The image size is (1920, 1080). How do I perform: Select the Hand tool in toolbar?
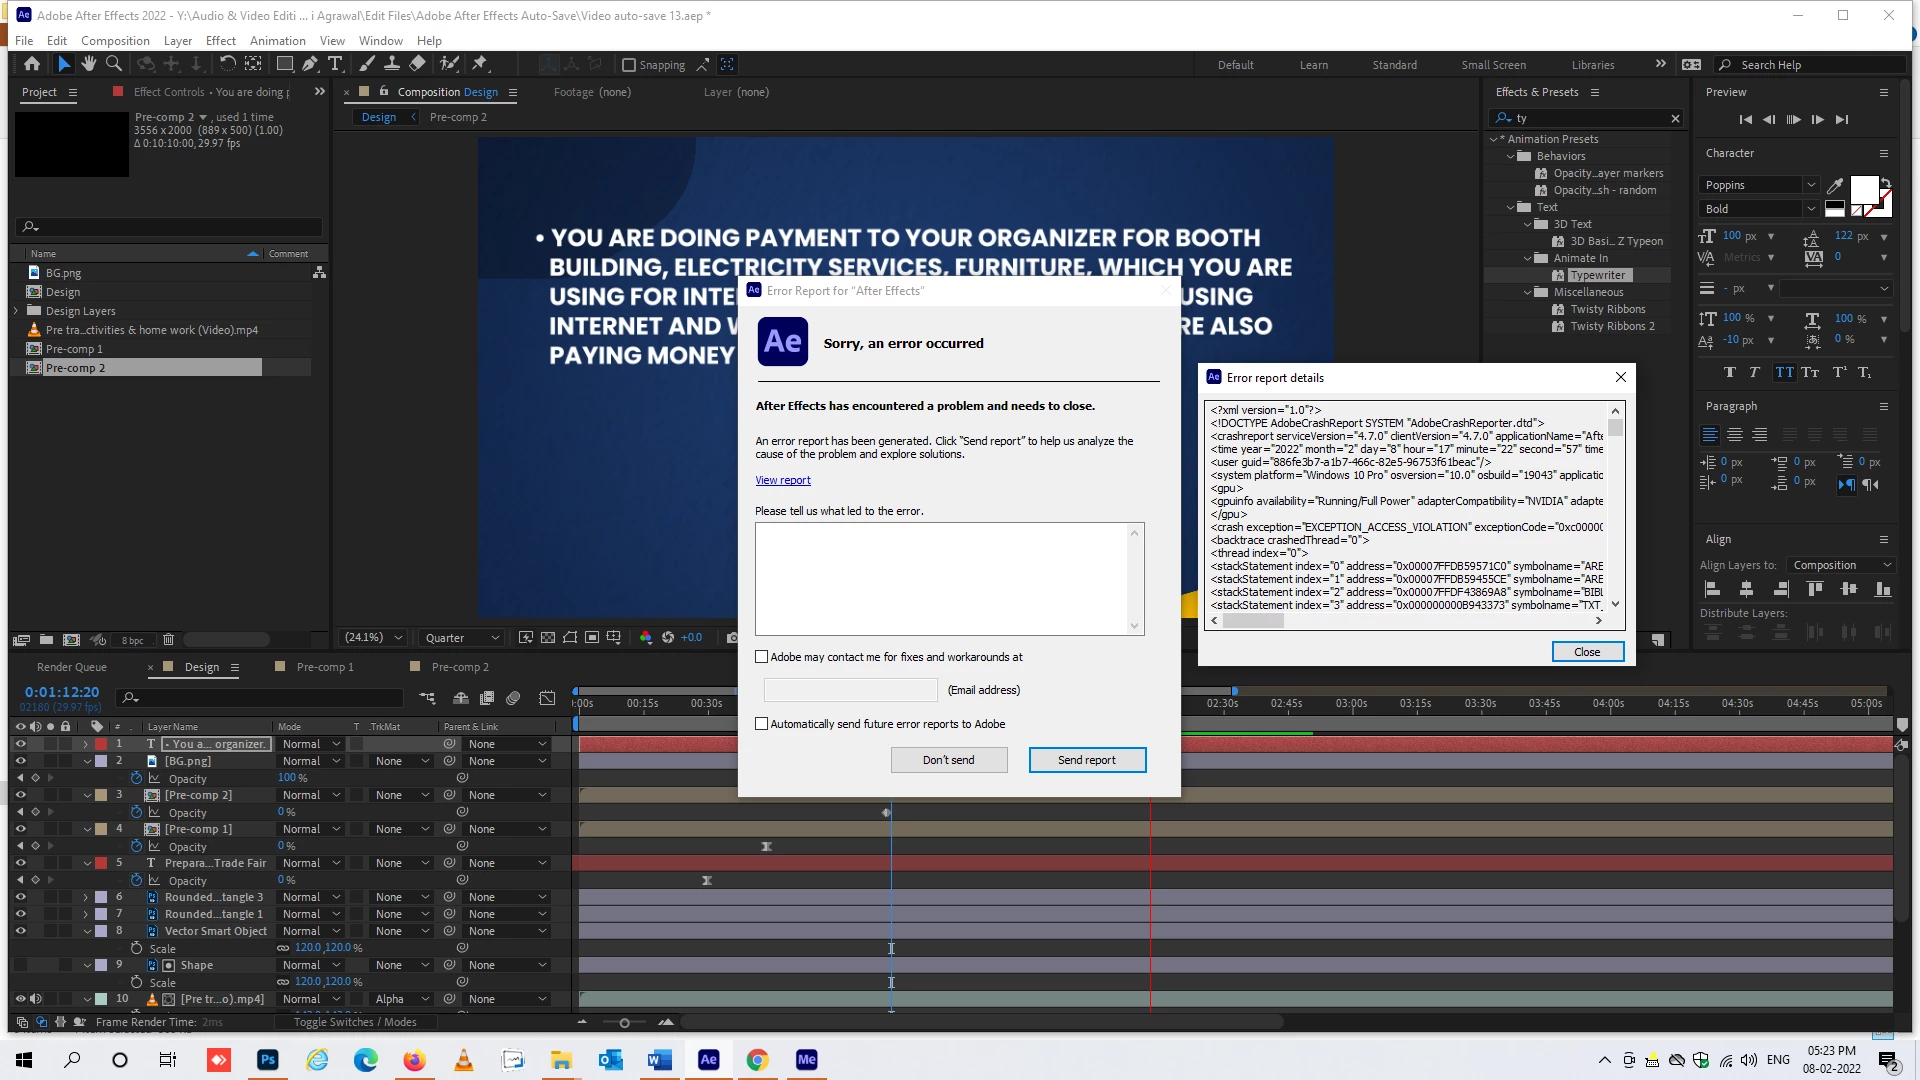click(x=89, y=64)
